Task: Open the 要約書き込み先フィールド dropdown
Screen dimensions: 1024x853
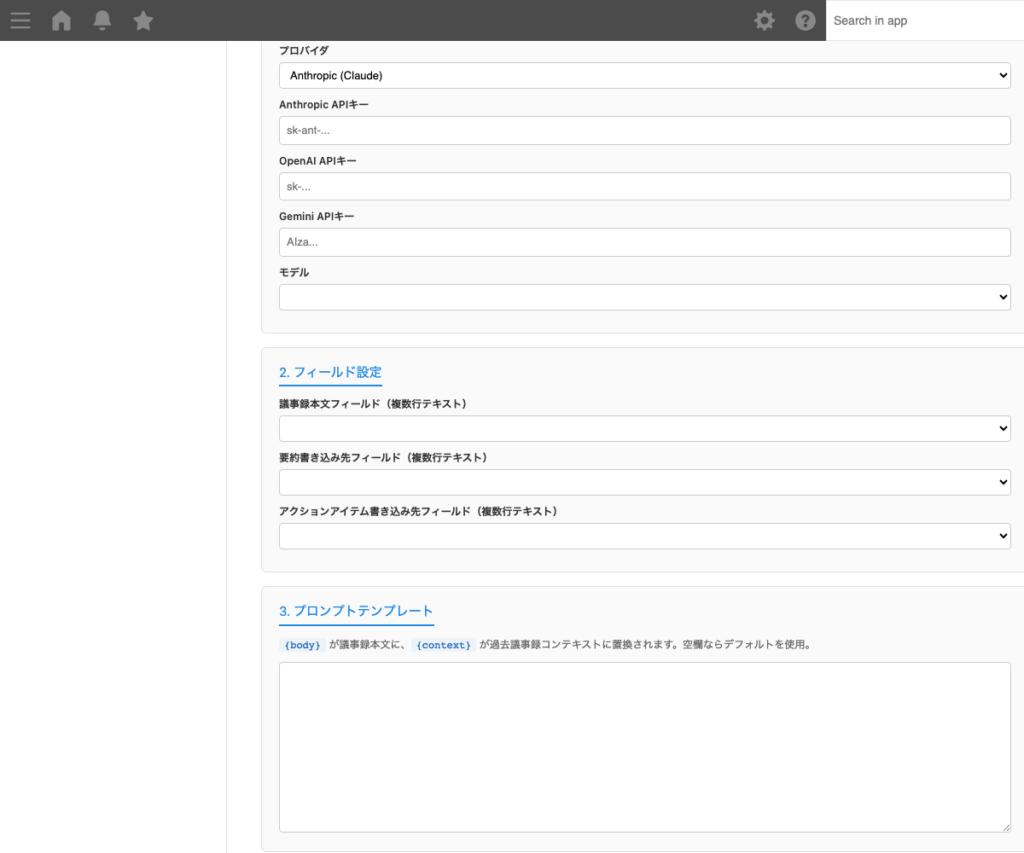Action: (643, 482)
